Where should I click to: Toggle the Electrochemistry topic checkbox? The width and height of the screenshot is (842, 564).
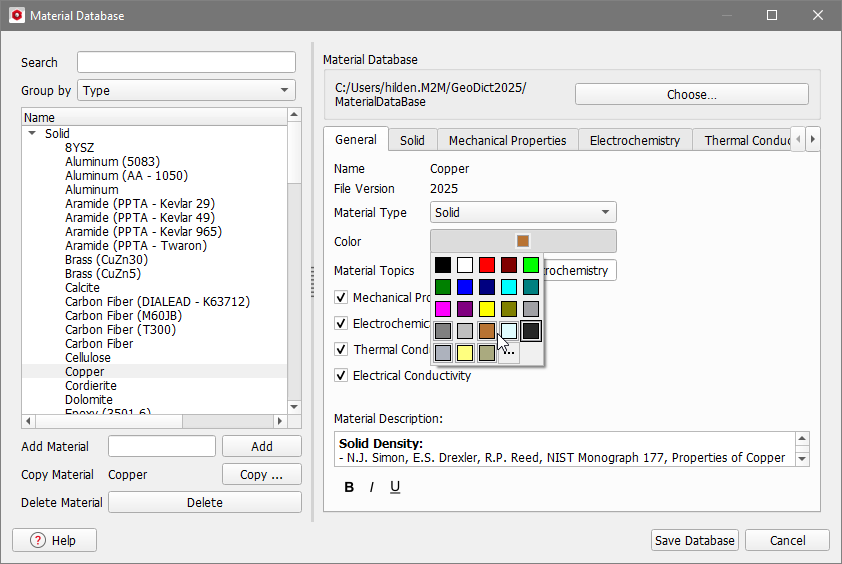(340, 323)
